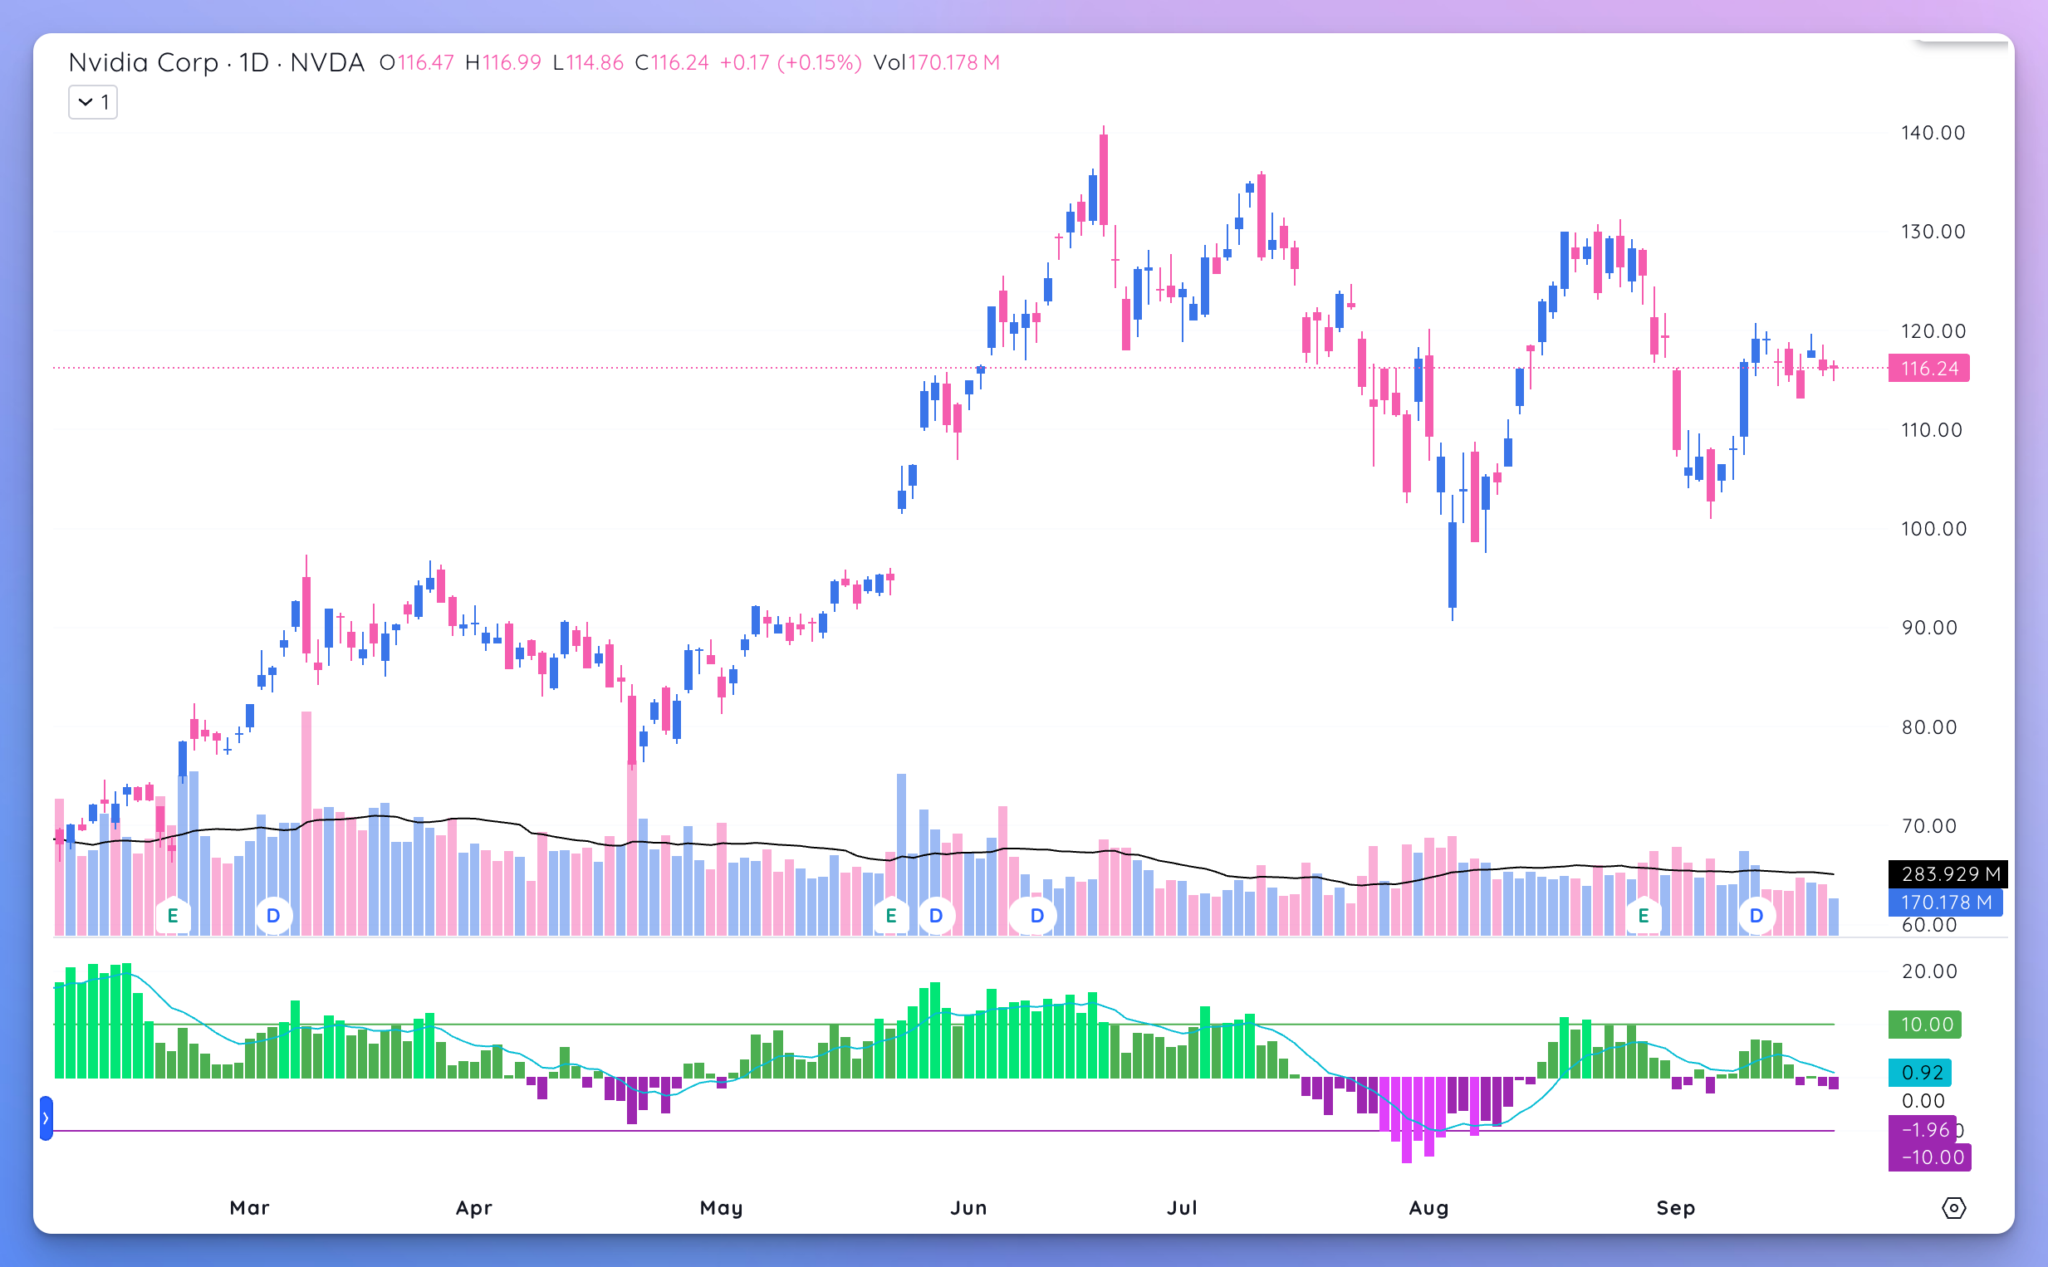Expand the blue side arrow tab on indicator pane

(46, 1118)
